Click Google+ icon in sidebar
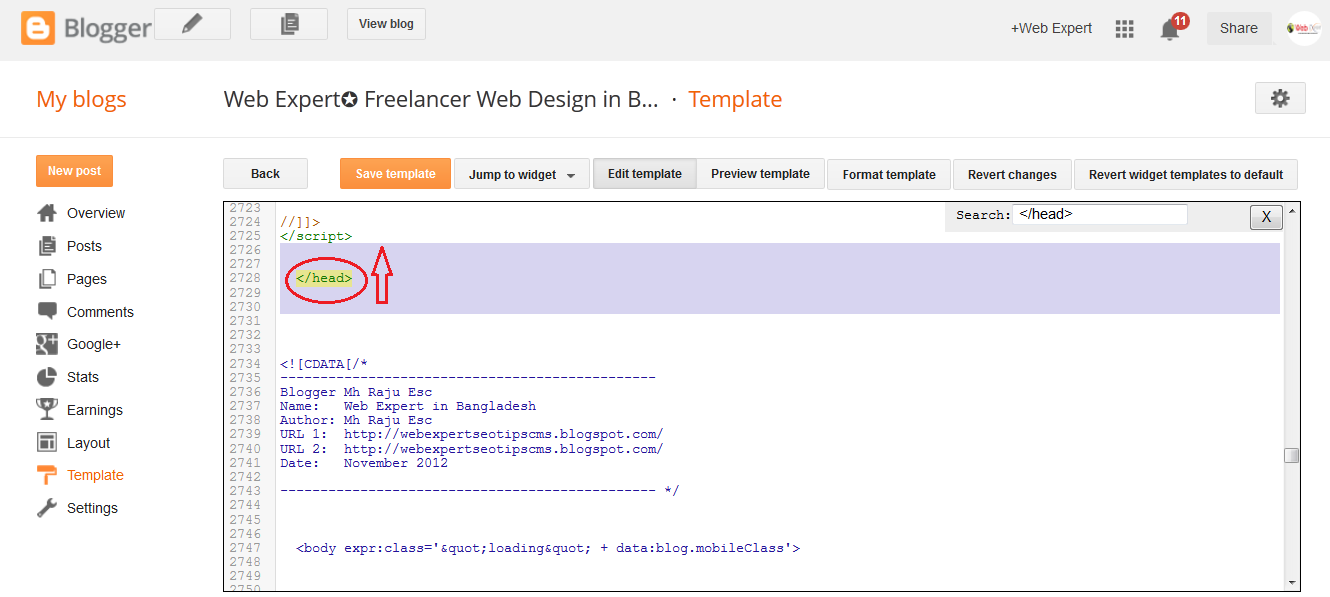The width and height of the screenshot is (1330, 597). point(47,344)
